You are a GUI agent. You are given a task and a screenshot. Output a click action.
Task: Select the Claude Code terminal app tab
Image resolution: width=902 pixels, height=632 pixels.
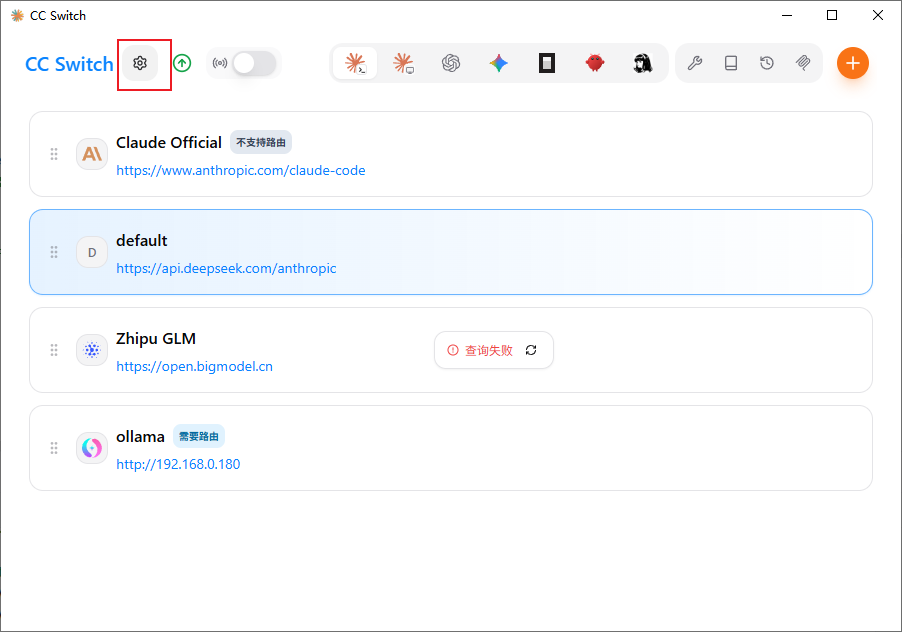click(356, 63)
